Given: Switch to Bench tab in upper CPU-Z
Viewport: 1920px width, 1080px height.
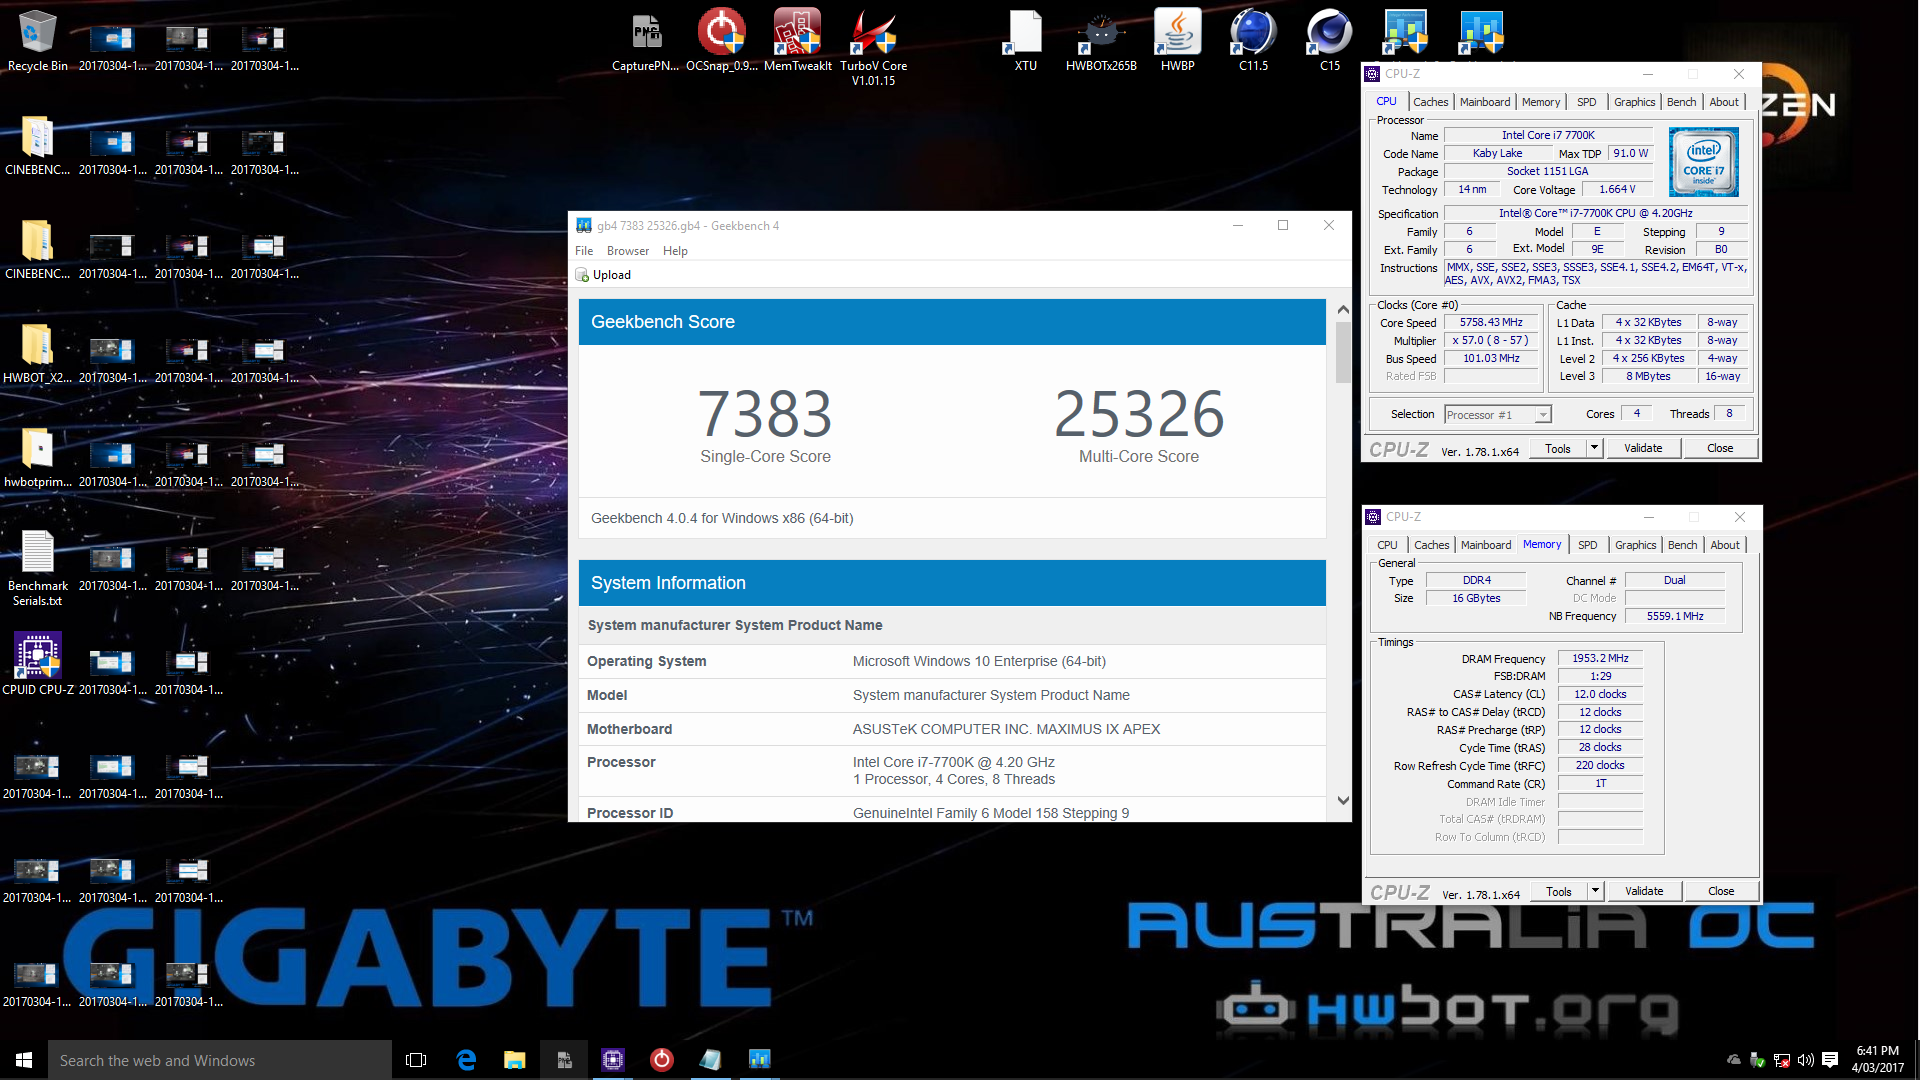Looking at the screenshot, I should click(x=1681, y=102).
